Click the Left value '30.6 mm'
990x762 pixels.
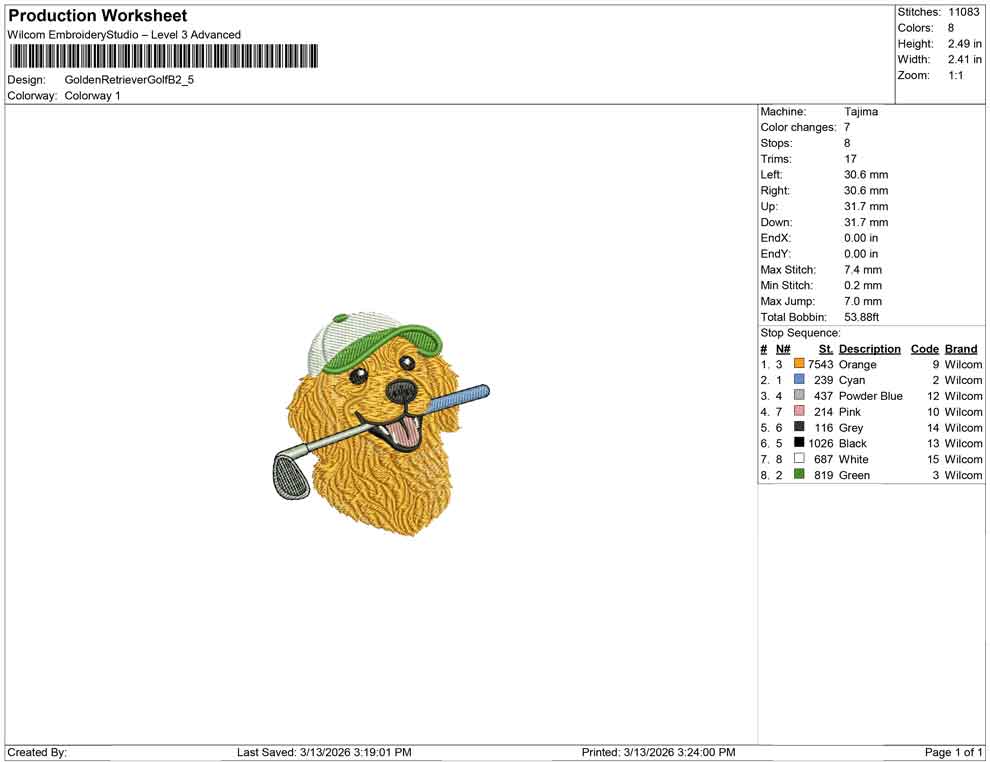[866, 175]
